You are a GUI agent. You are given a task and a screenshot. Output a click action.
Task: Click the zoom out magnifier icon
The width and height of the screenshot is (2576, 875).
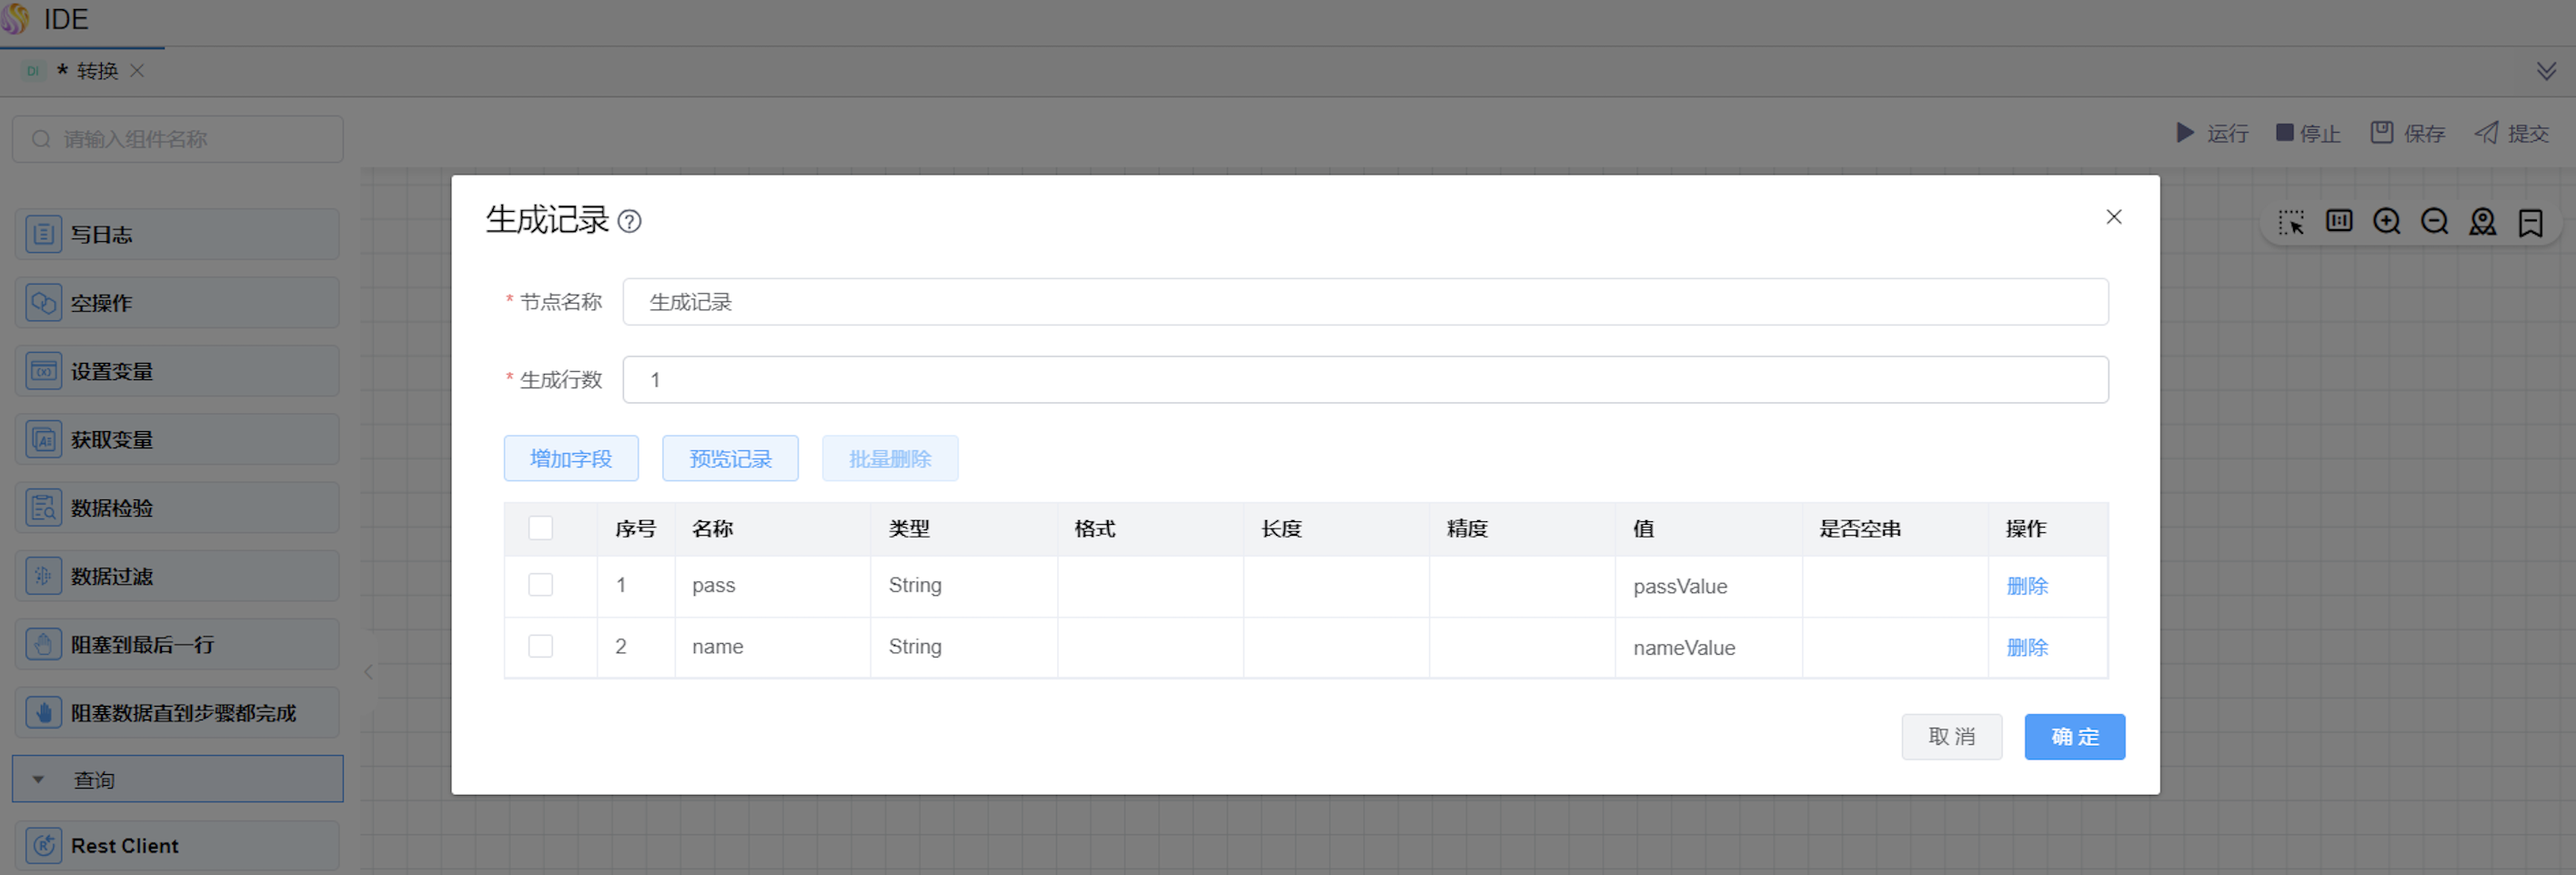tap(2434, 221)
